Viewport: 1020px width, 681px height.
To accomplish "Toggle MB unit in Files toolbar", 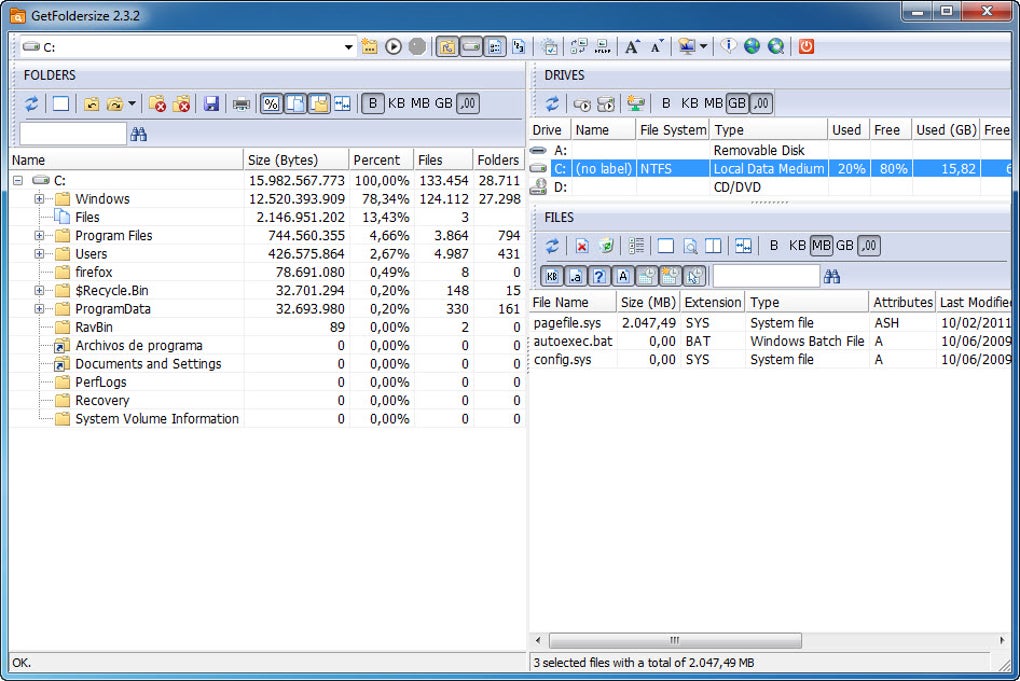I will [x=821, y=246].
